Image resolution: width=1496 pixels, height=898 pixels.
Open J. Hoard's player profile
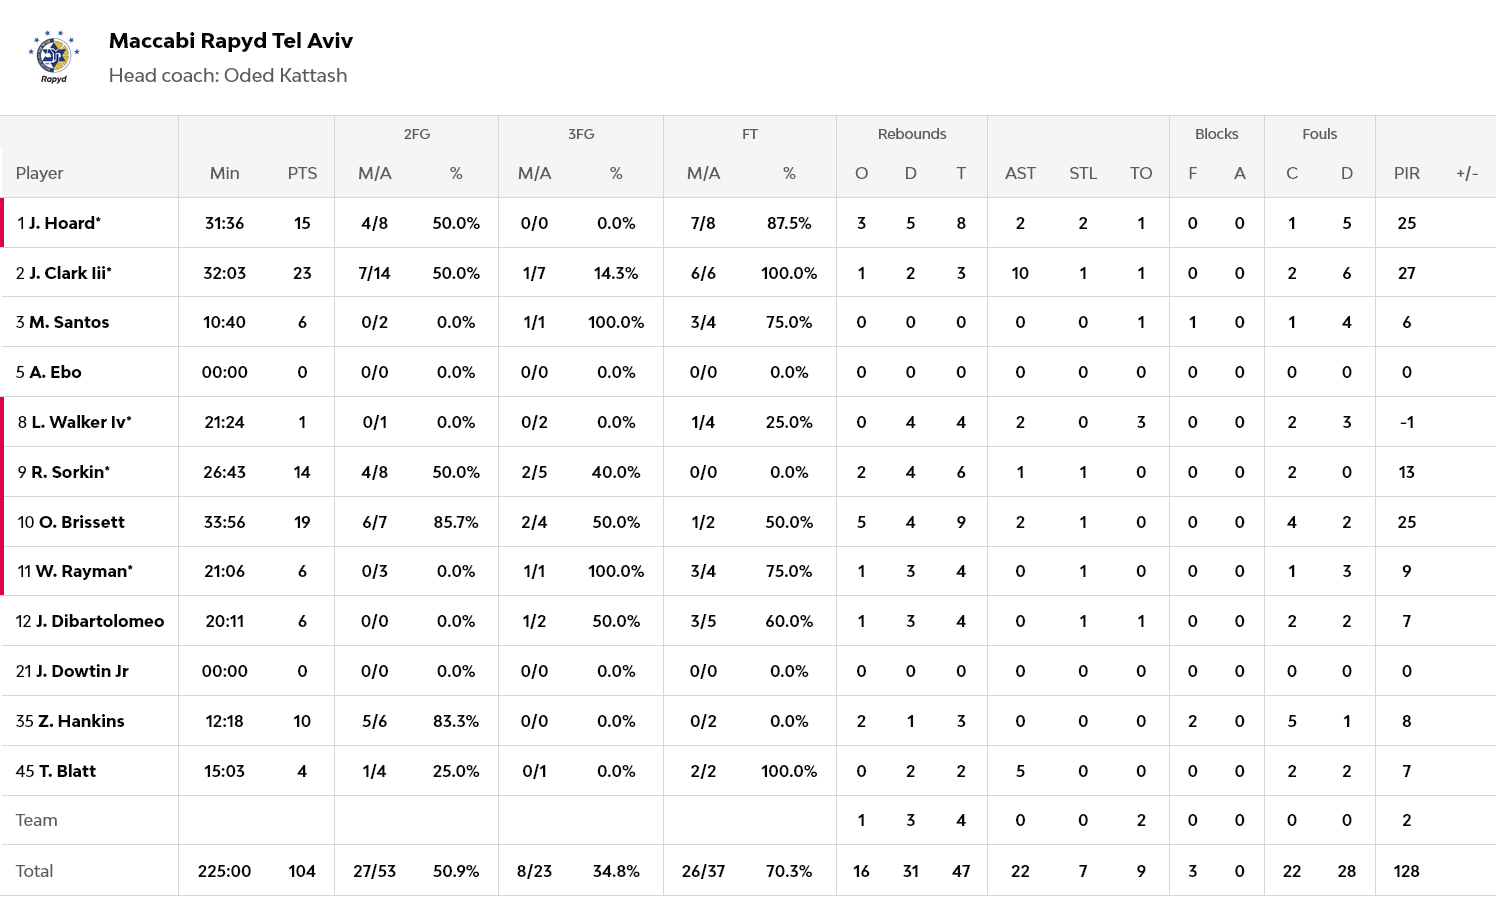tap(64, 223)
